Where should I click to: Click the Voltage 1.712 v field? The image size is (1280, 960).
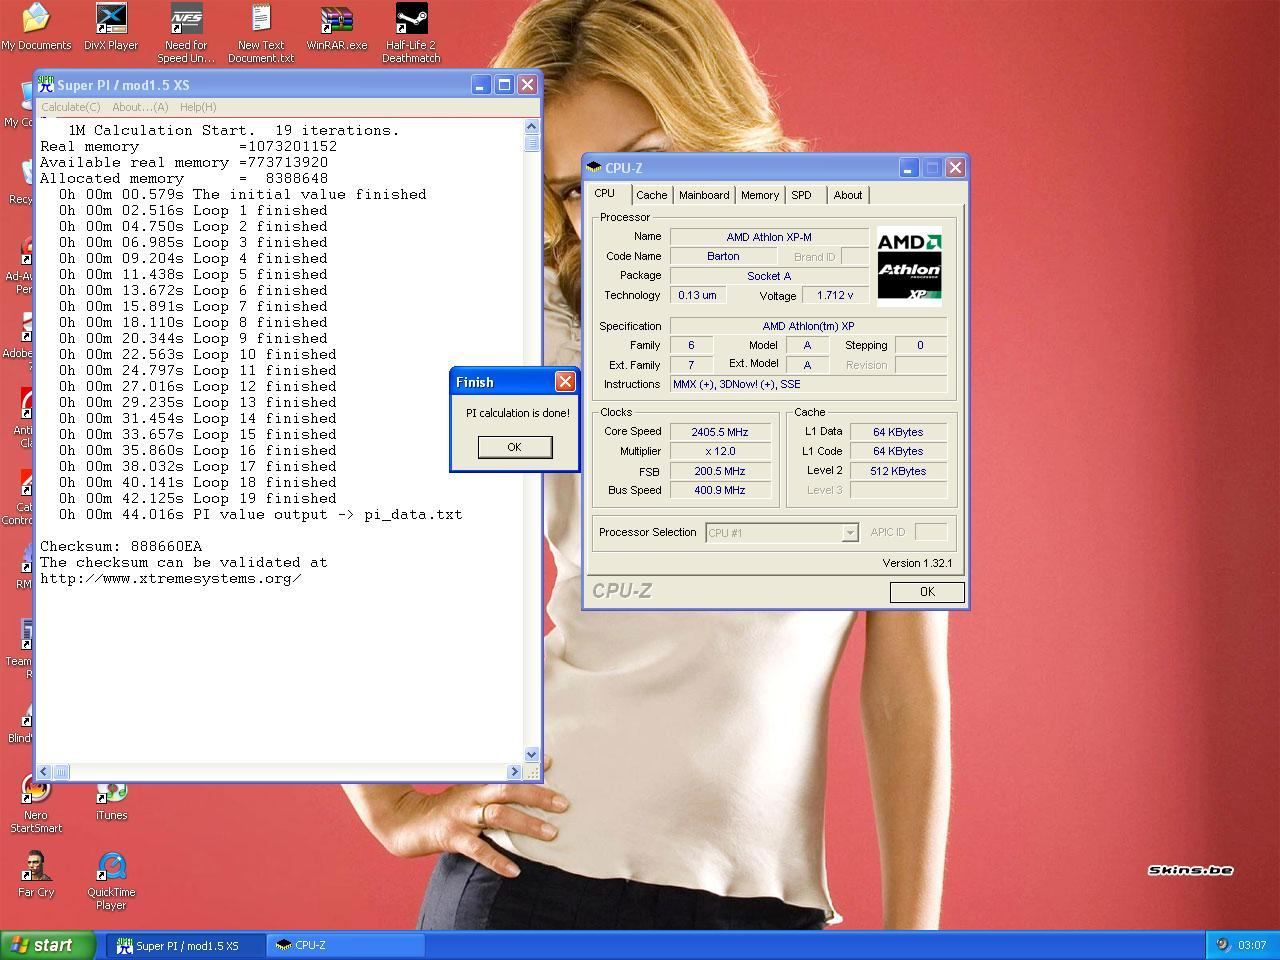835,295
